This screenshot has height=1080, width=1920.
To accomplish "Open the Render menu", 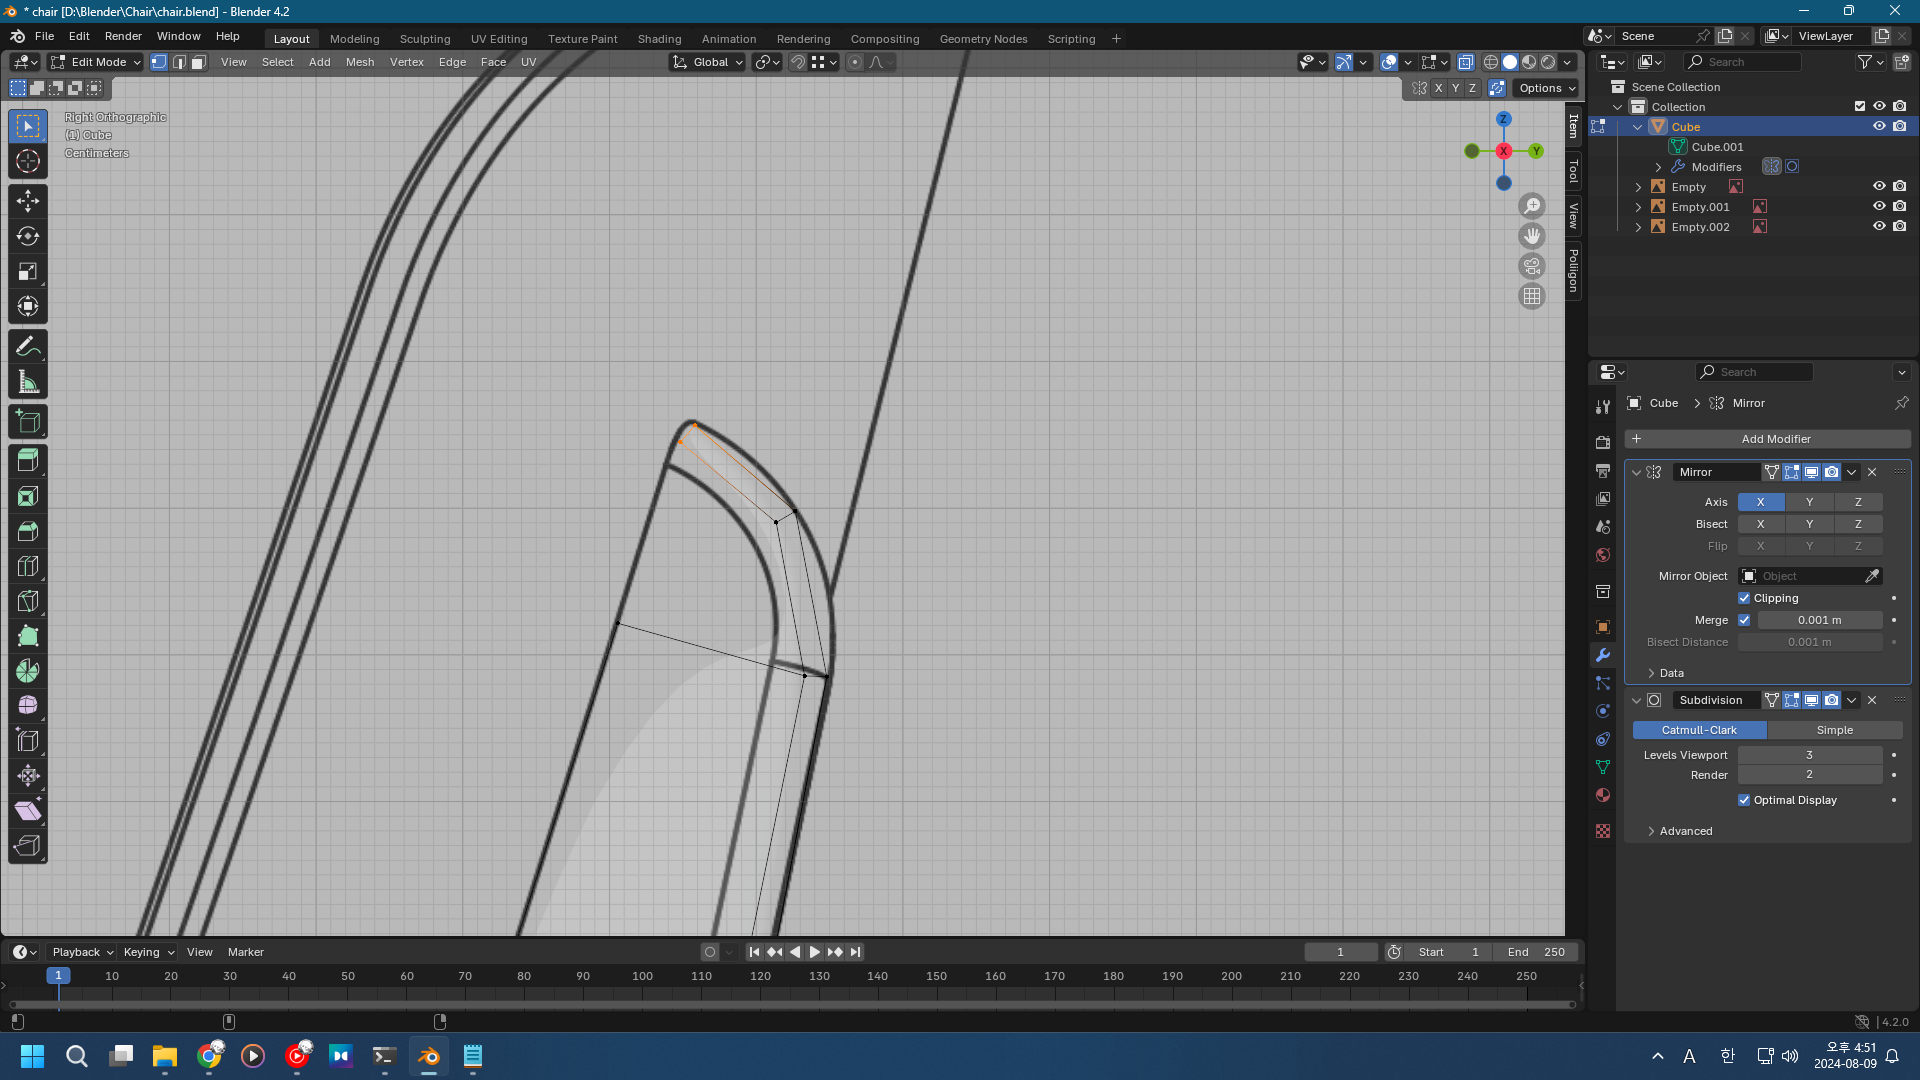I will 123,36.
